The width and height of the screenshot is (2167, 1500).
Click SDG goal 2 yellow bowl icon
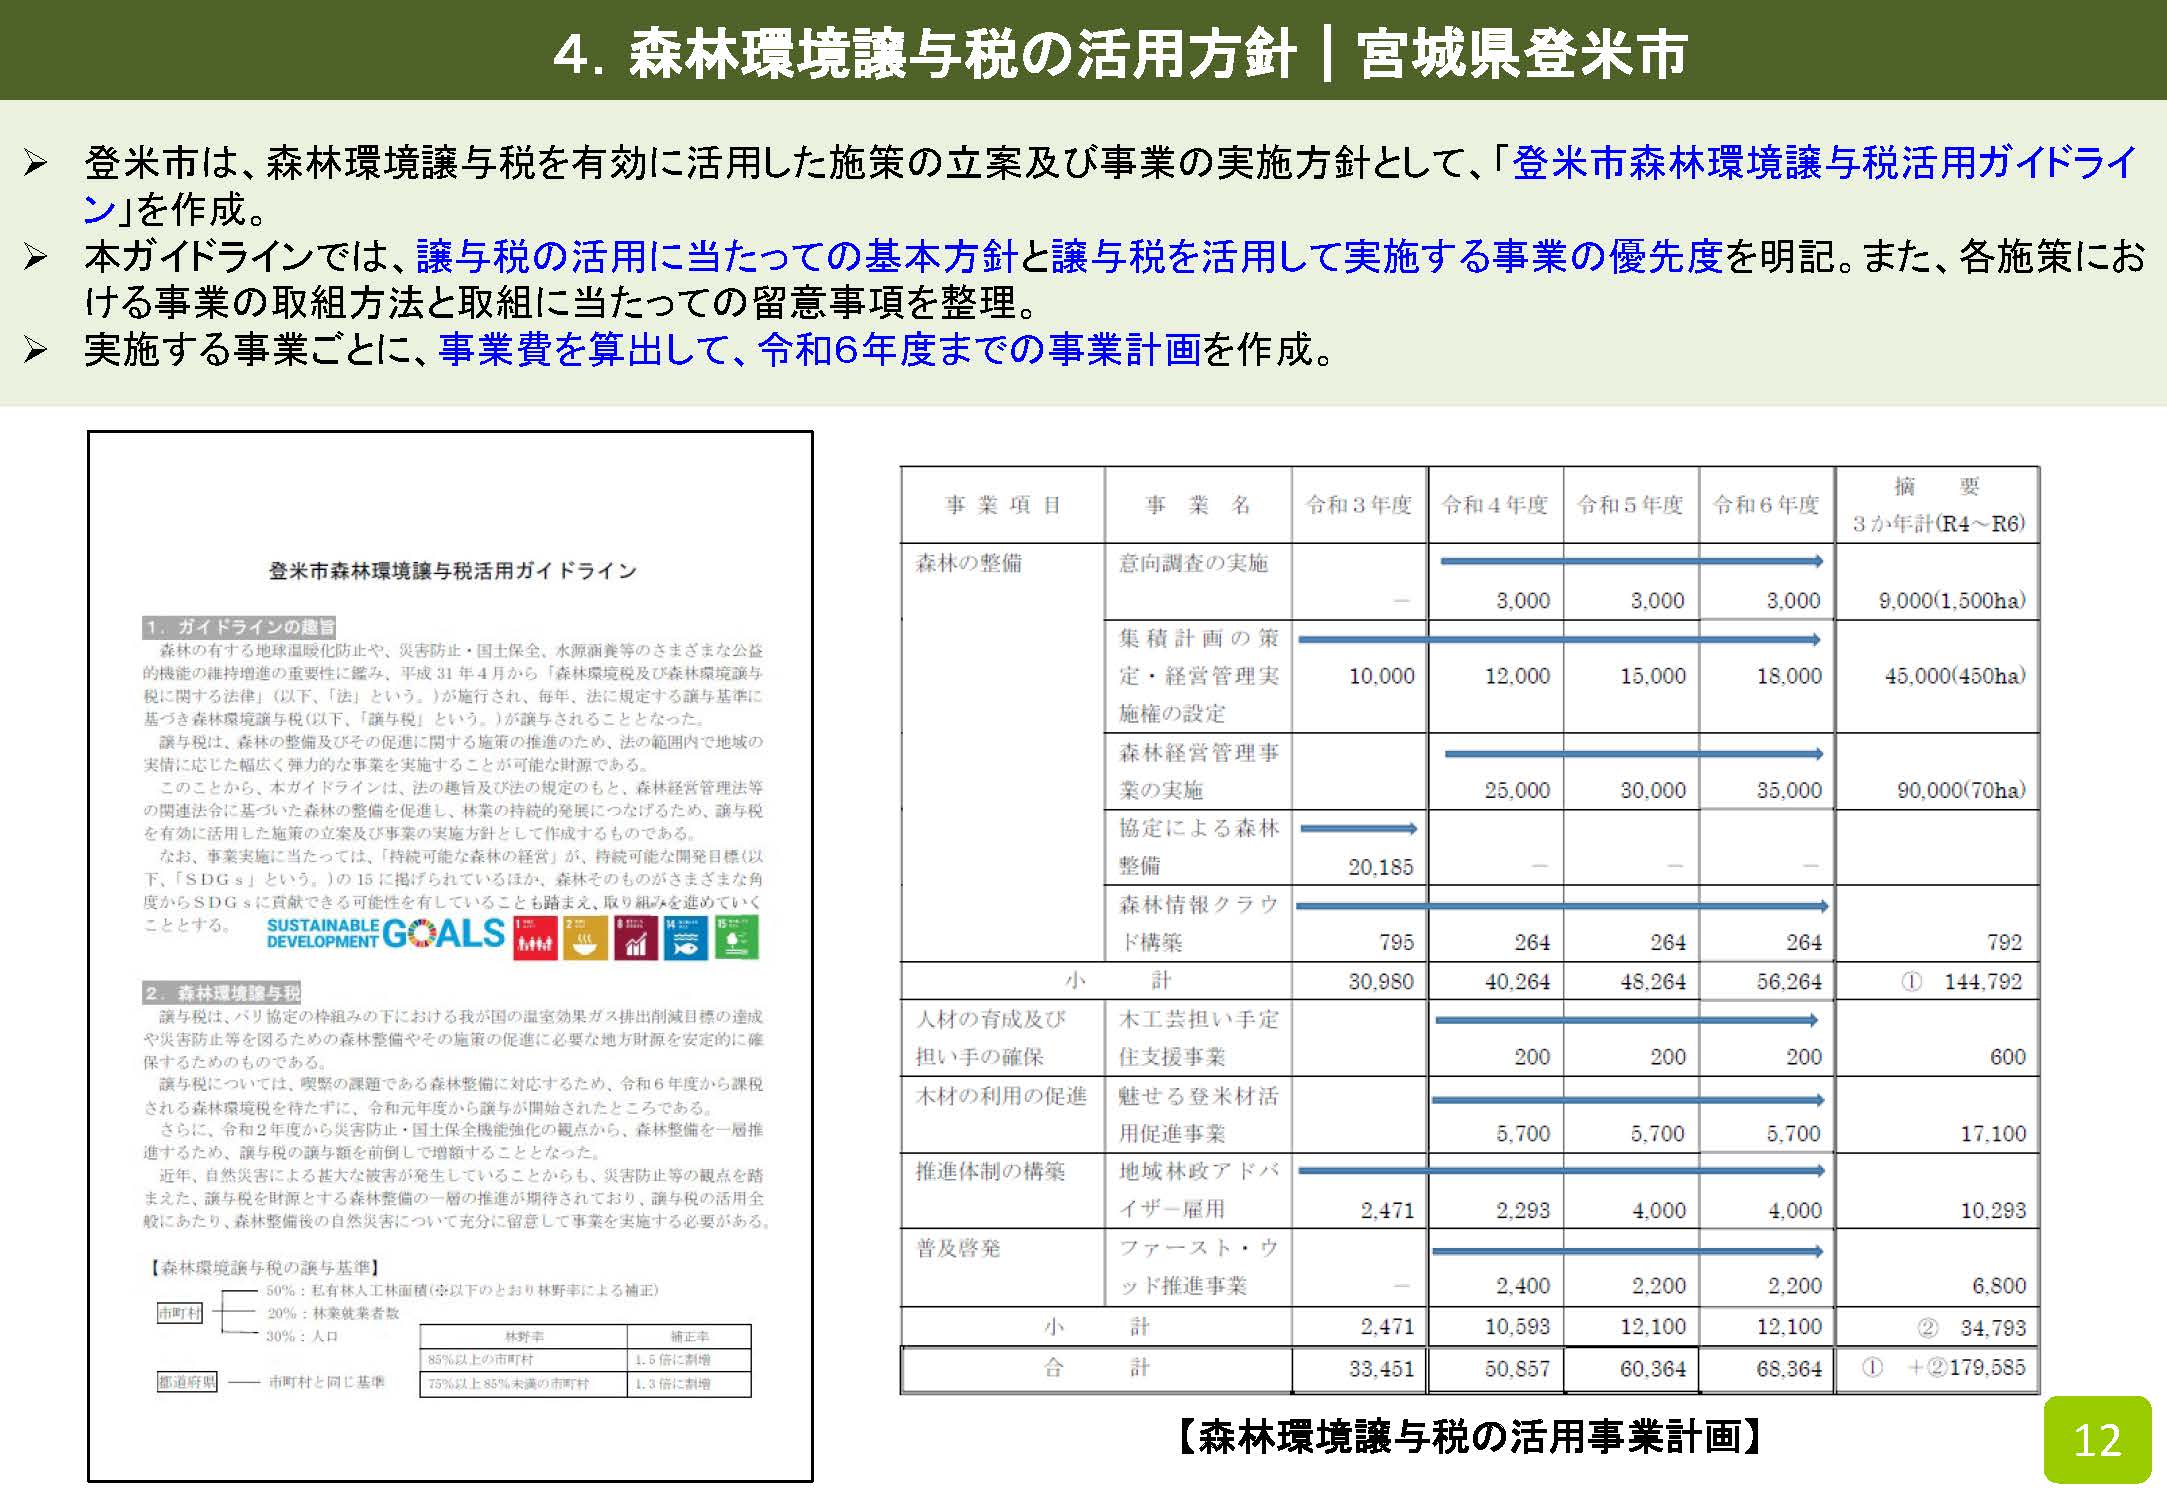tap(585, 938)
